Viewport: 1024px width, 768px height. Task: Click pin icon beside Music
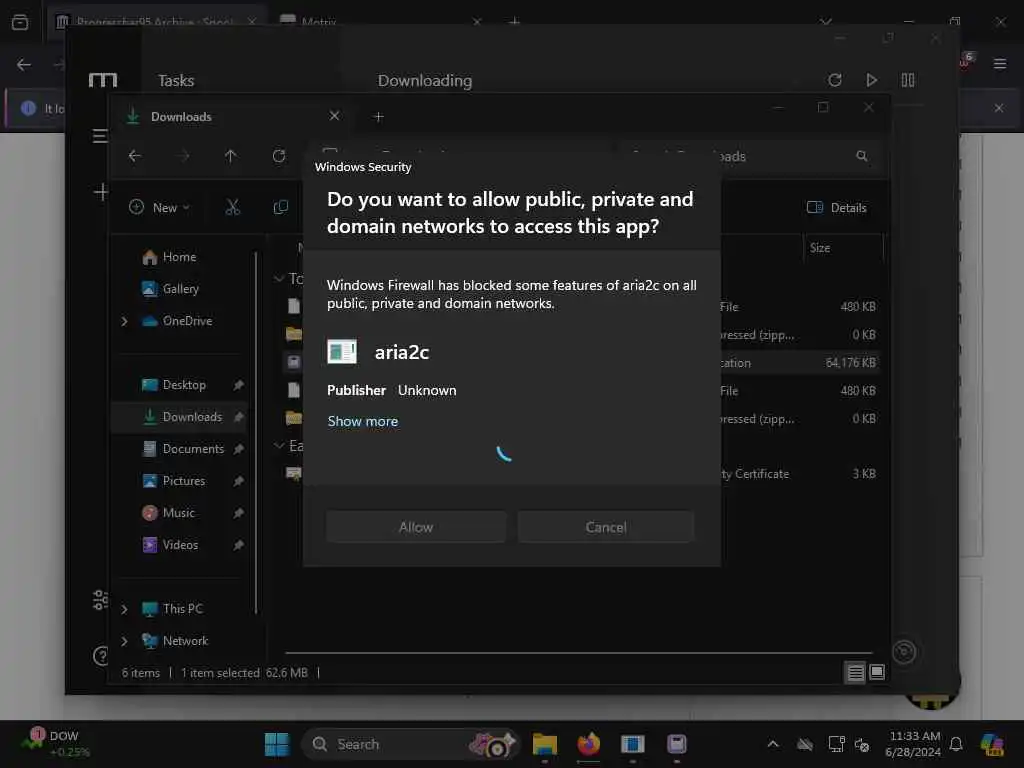click(238, 513)
